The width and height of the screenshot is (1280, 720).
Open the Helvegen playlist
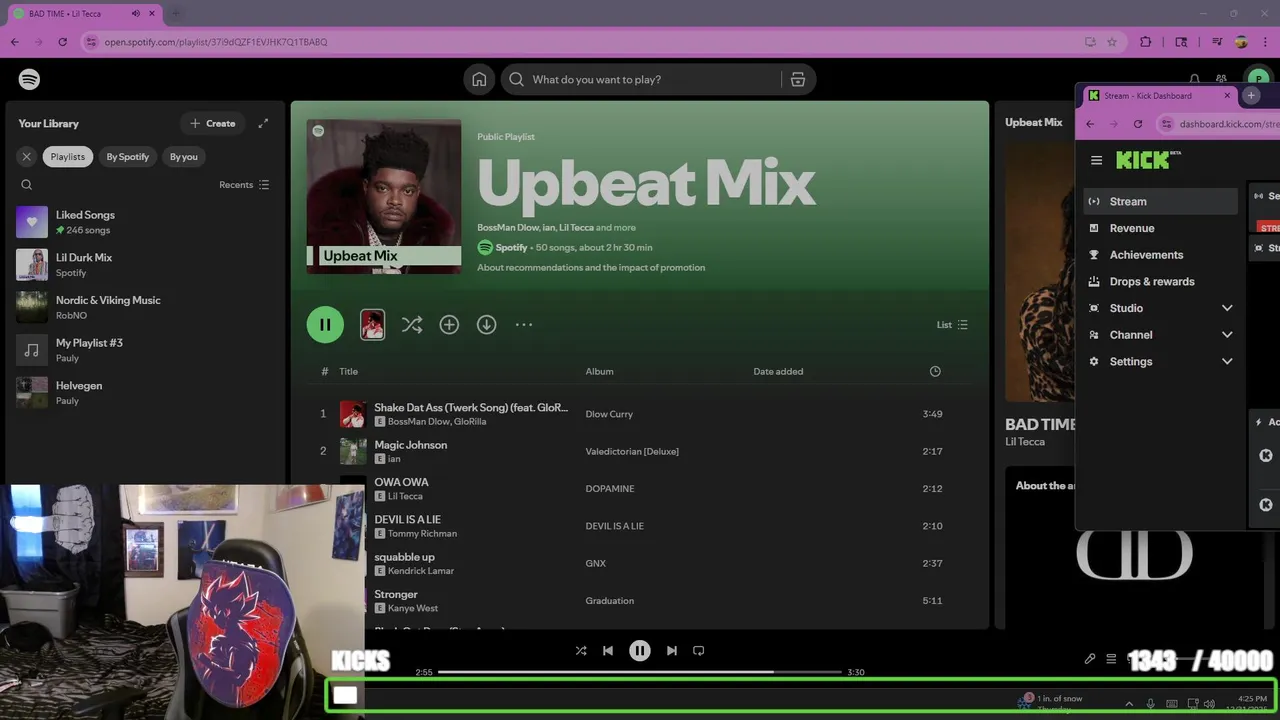click(x=145, y=393)
